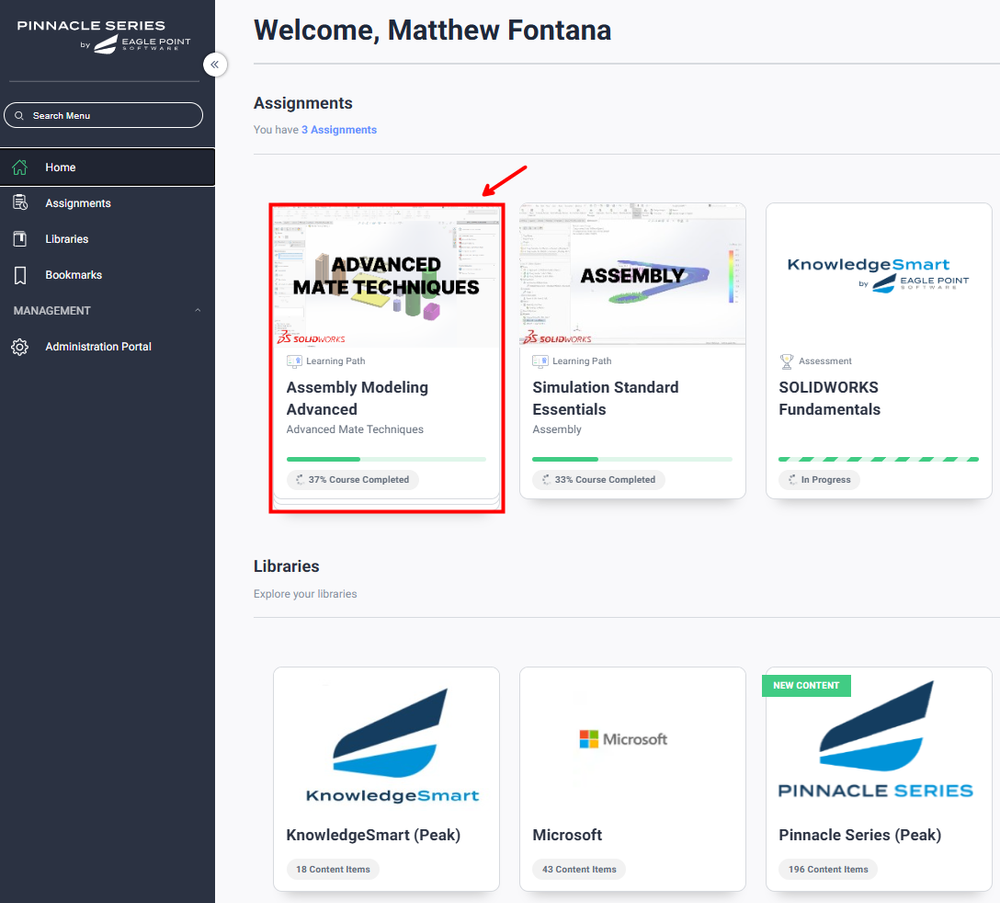Image resolution: width=1000 pixels, height=903 pixels.
Task: Click spinner icon on 33% Course Completed badge
Action: (546, 480)
